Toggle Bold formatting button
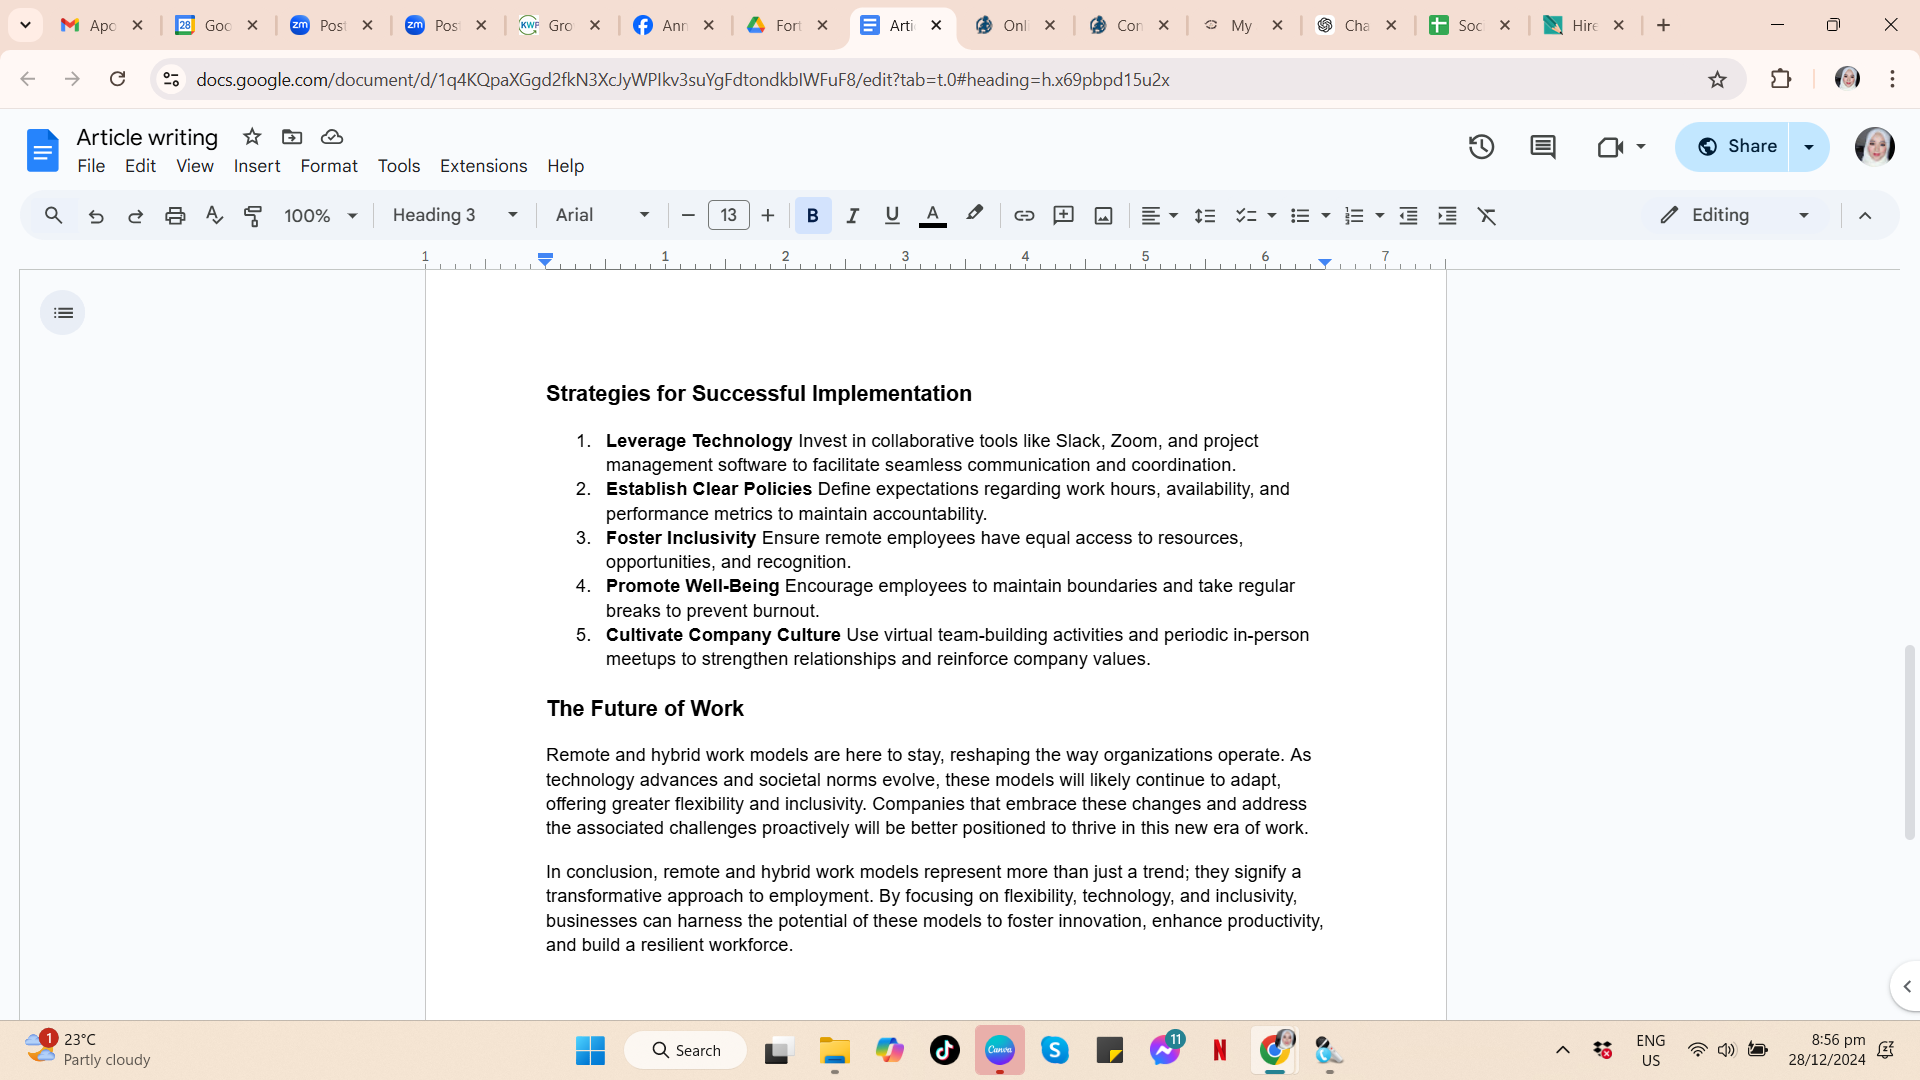 [x=812, y=216]
